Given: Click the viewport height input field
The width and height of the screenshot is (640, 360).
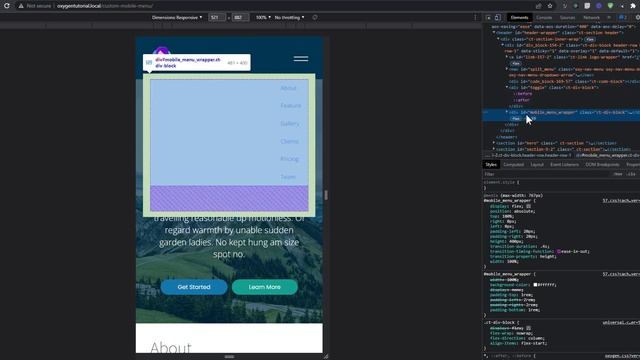Looking at the screenshot, I should click(240, 18).
